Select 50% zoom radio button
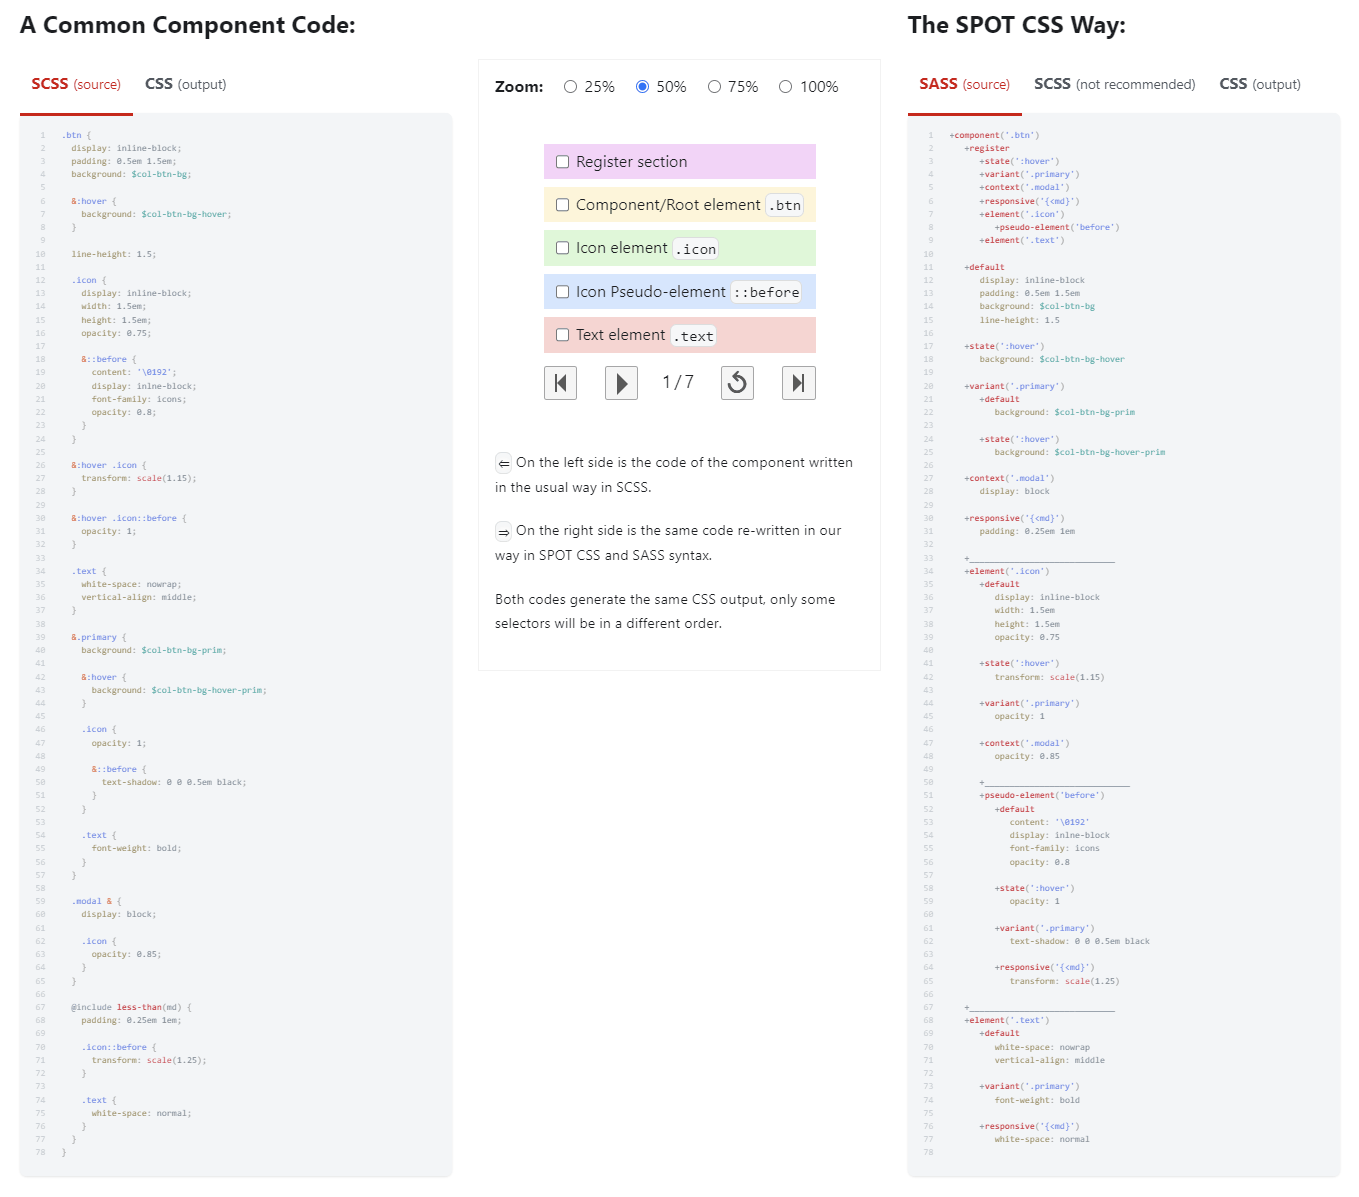1359x1197 pixels. pyautogui.click(x=642, y=87)
